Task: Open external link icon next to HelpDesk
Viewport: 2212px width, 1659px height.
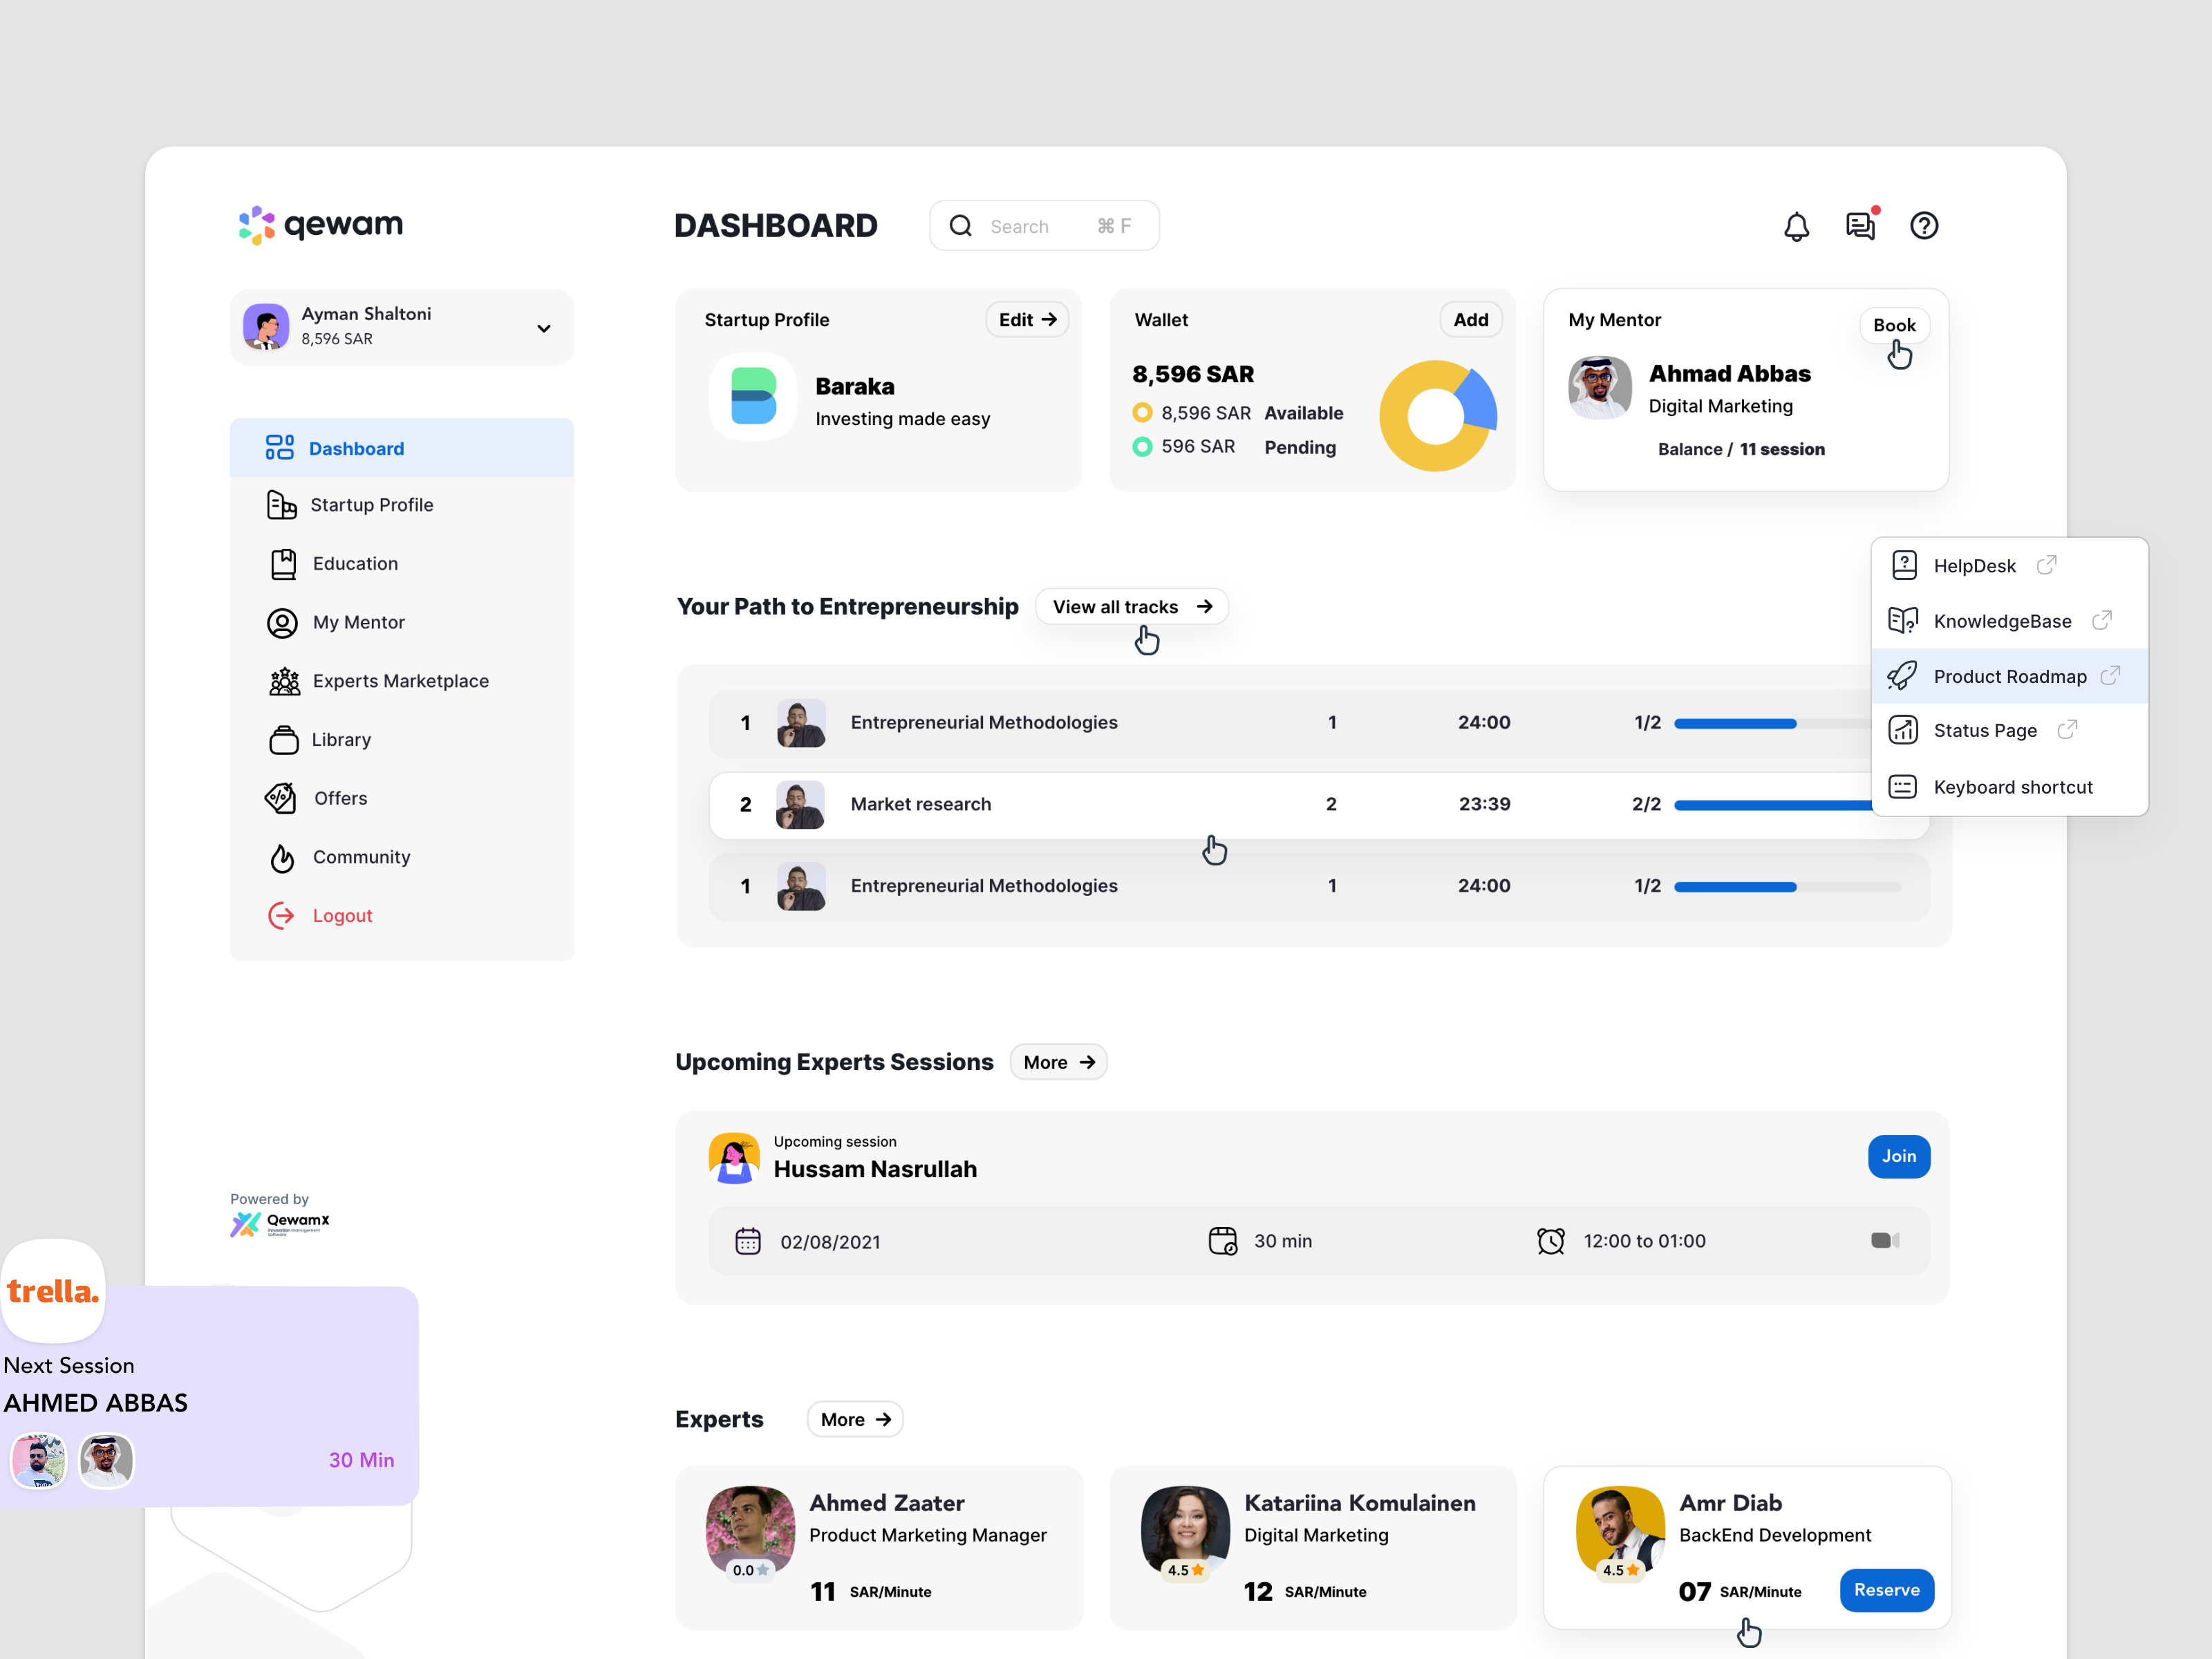Action: pyautogui.click(x=2046, y=565)
